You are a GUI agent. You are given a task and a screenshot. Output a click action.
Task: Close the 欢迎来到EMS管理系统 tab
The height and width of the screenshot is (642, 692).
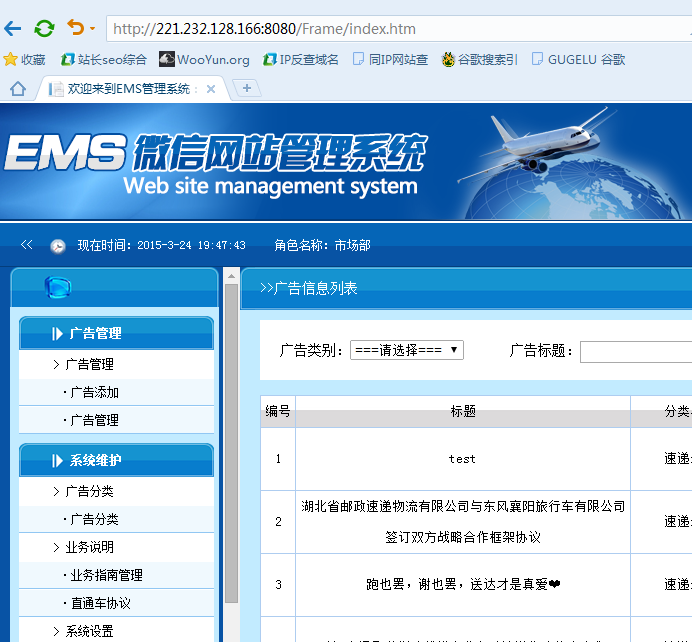click(x=211, y=89)
